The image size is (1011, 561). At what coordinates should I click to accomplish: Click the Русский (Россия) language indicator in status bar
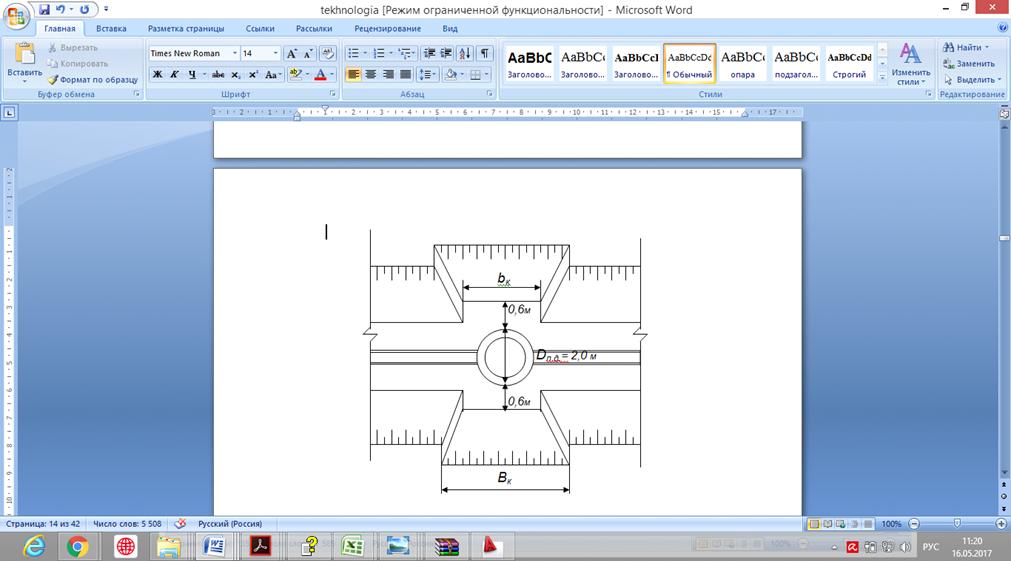(x=229, y=523)
